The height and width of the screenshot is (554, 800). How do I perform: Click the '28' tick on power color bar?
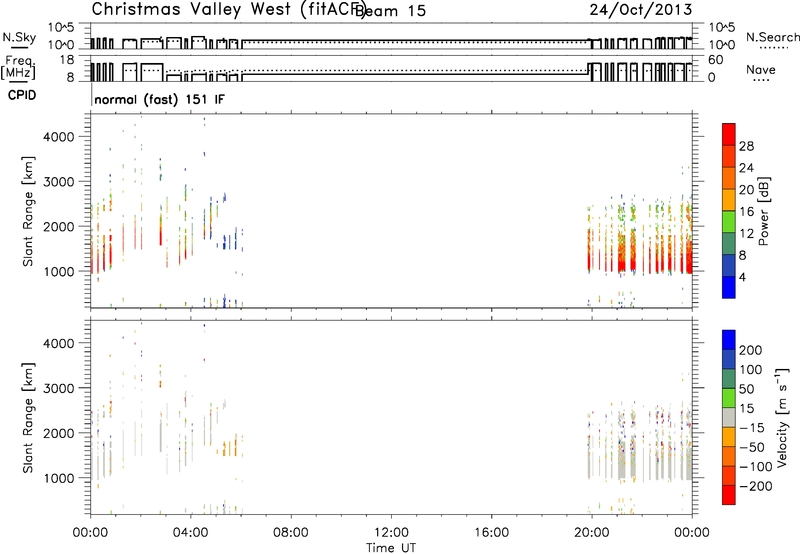coord(746,146)
